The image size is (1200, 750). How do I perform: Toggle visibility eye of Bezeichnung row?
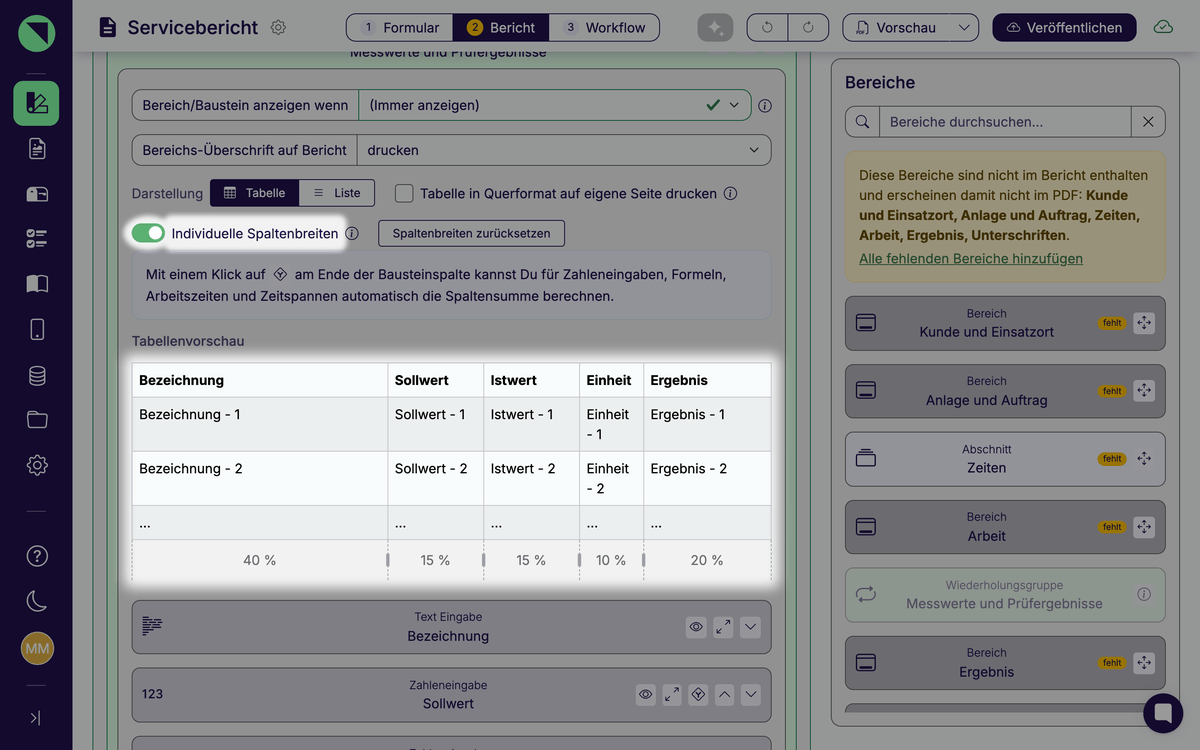pos(696,627)
